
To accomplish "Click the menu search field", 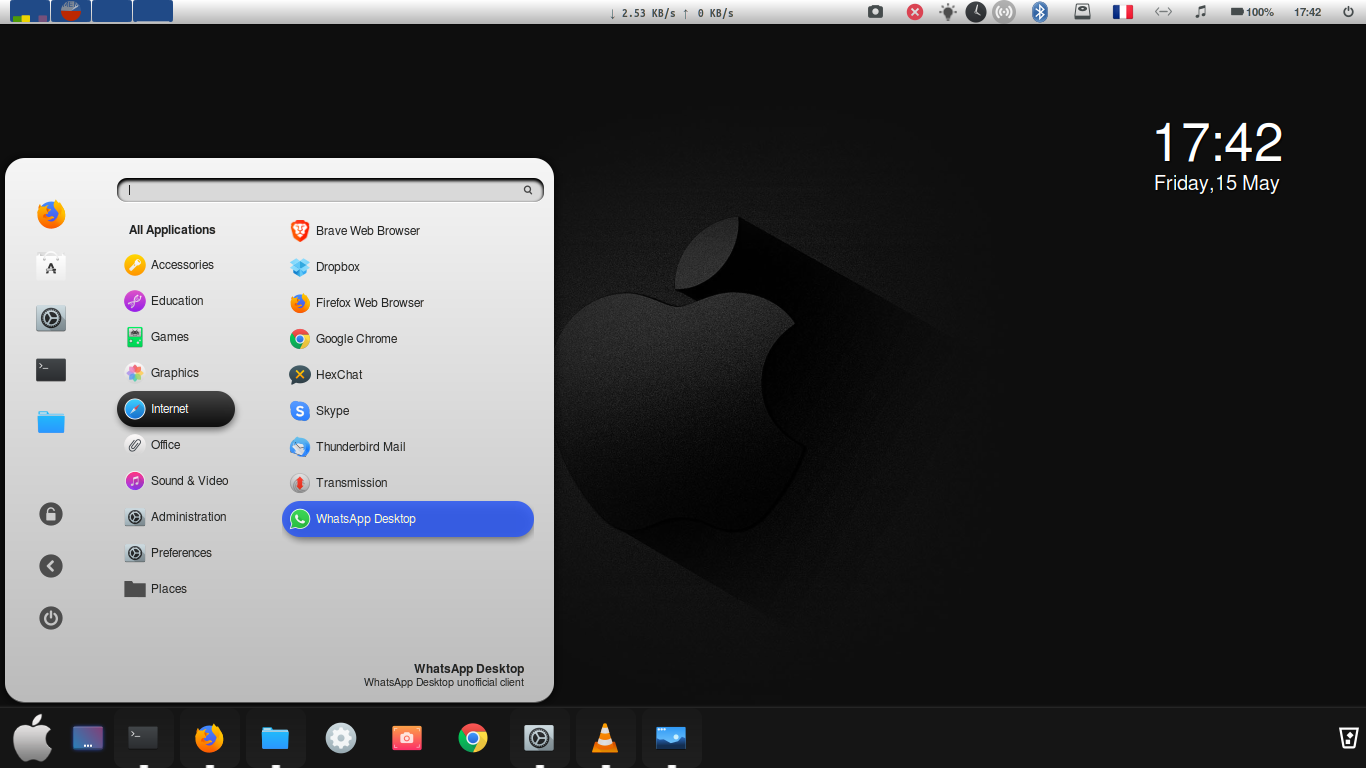I will click(x=330, y=190).
